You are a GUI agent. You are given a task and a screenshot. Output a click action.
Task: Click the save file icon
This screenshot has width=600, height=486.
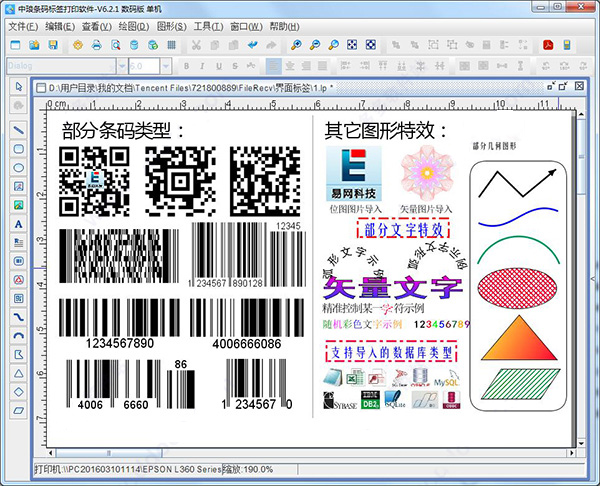point(53,45)
